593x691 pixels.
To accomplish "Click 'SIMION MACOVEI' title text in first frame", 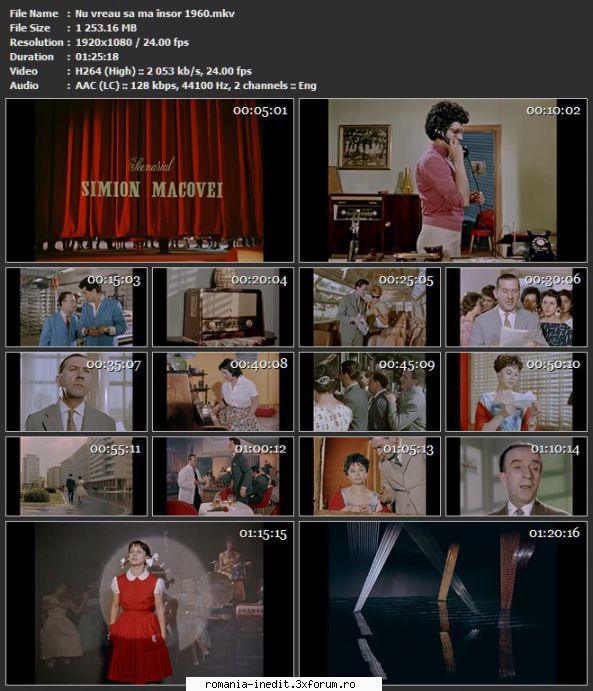I will (152, 189).
